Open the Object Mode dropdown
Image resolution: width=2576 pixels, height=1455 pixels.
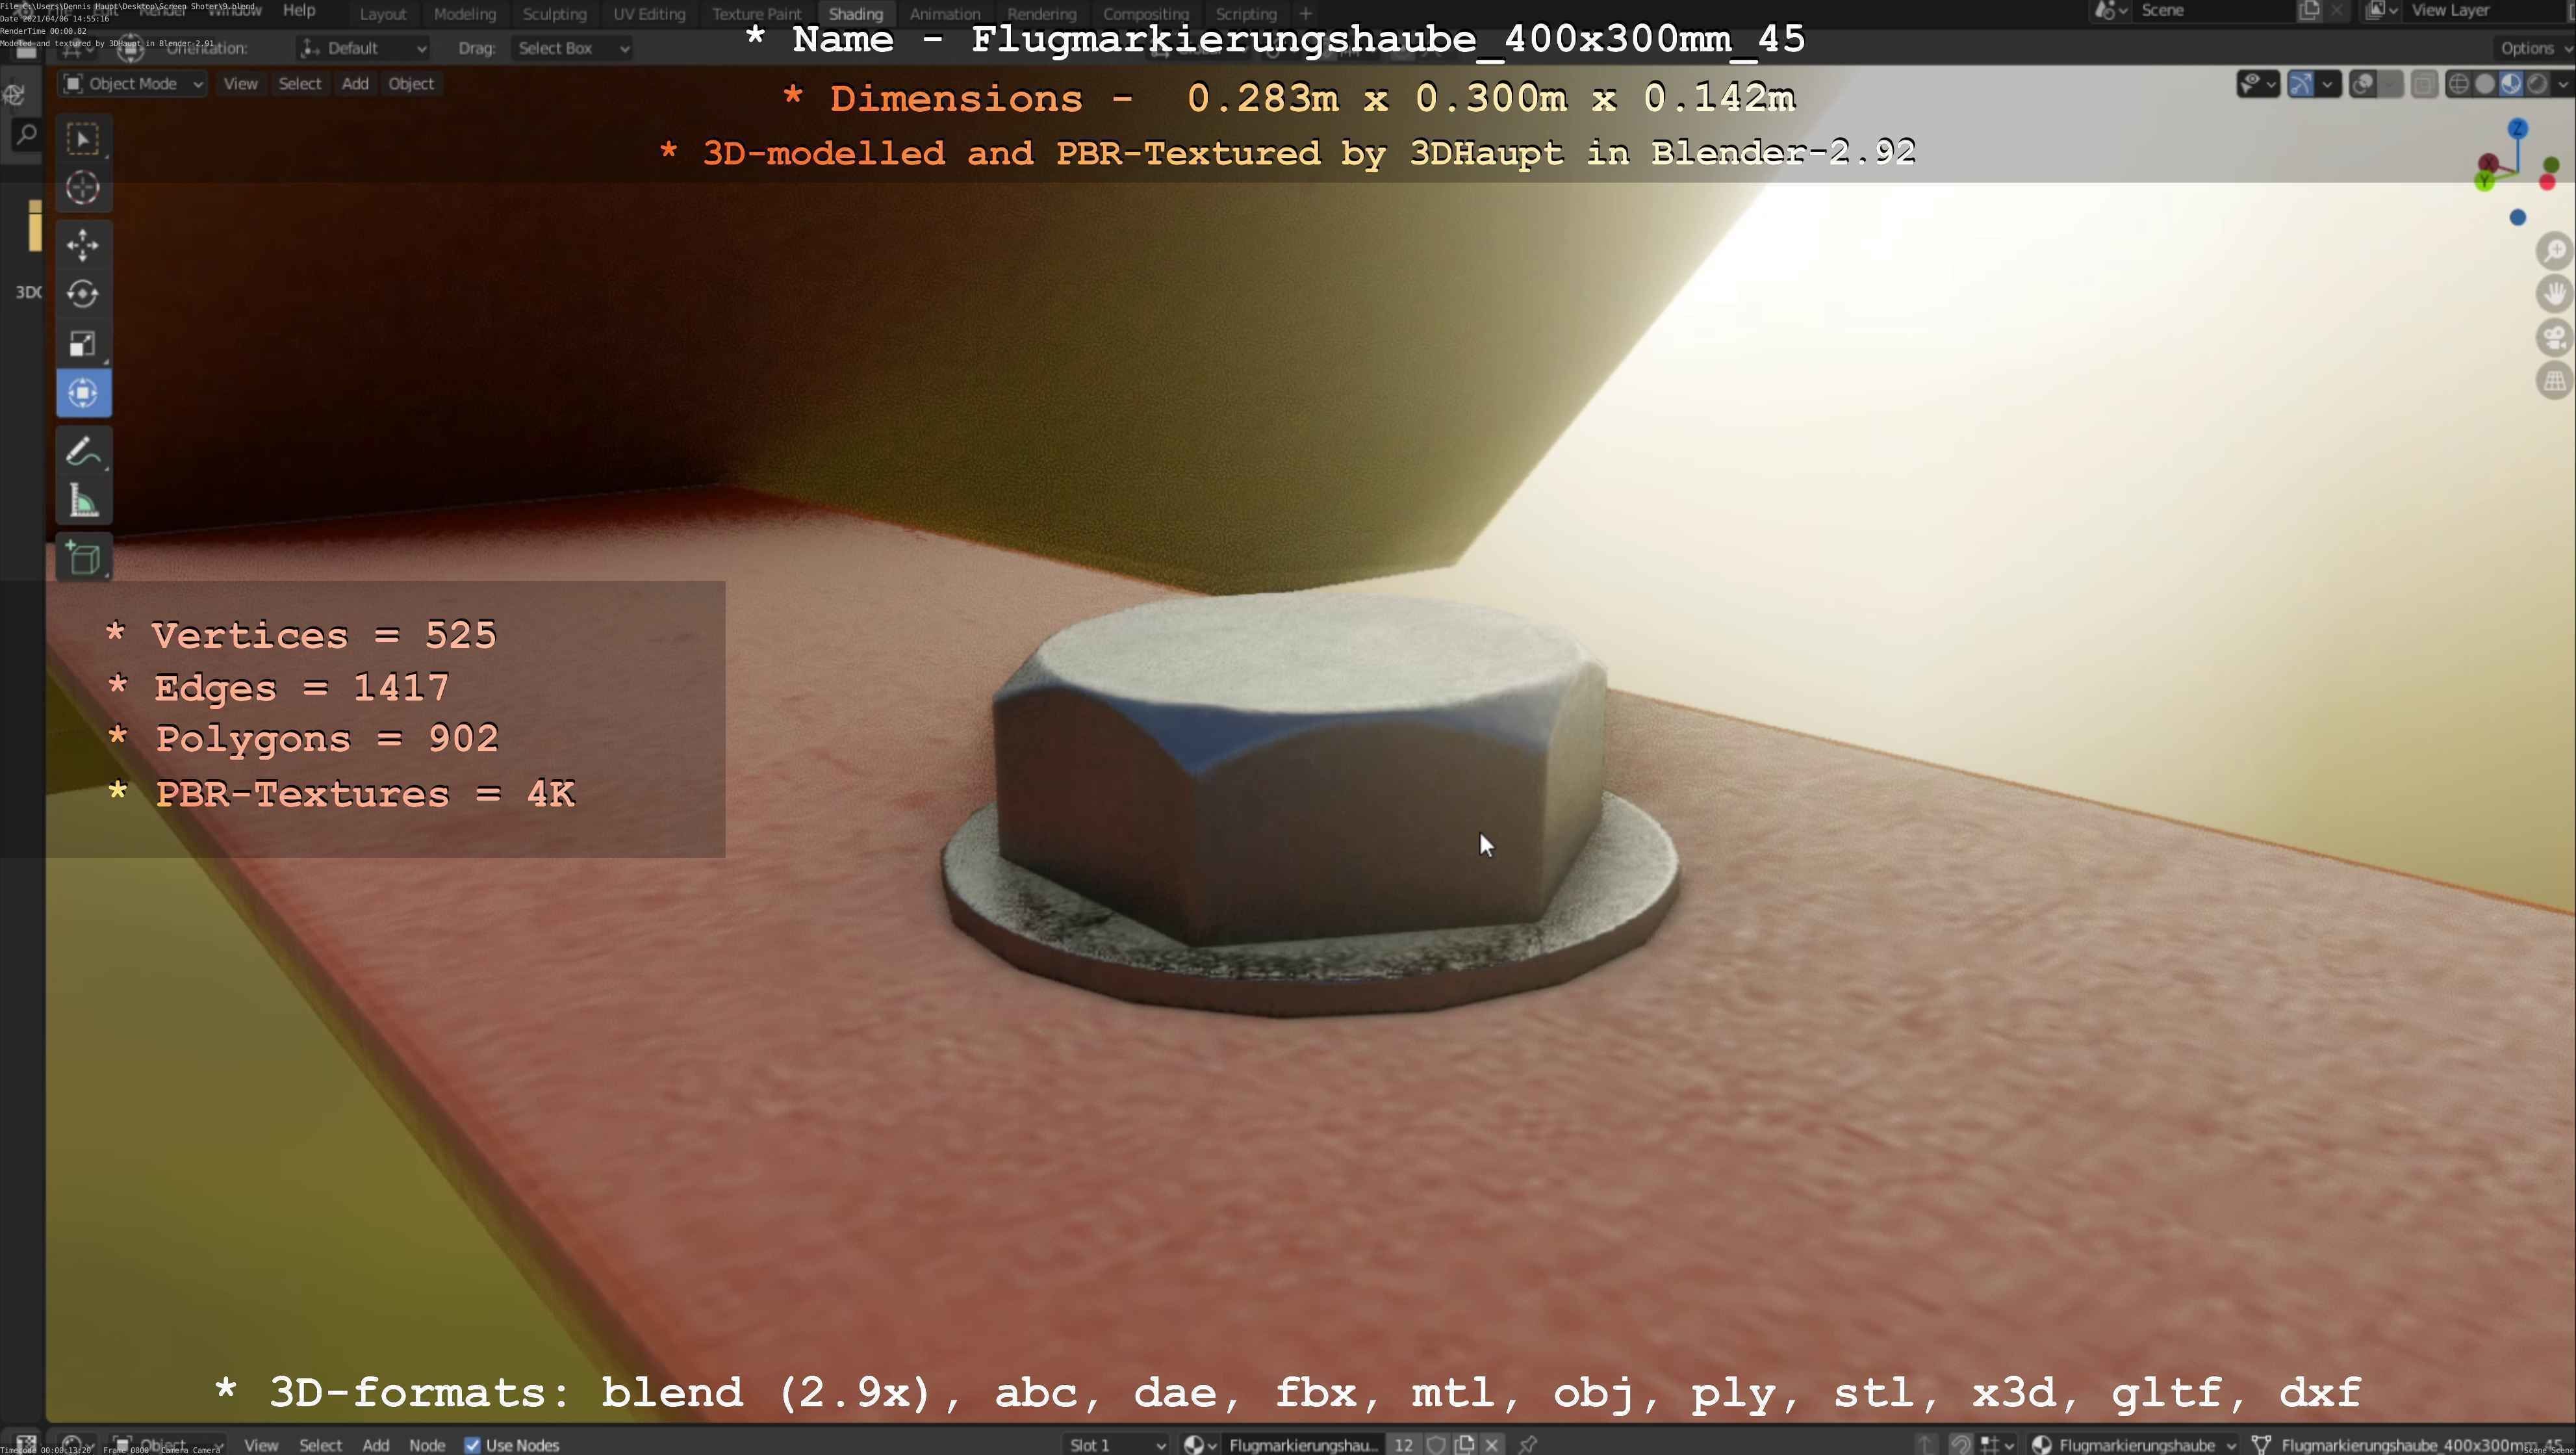[x=133, y=84]
